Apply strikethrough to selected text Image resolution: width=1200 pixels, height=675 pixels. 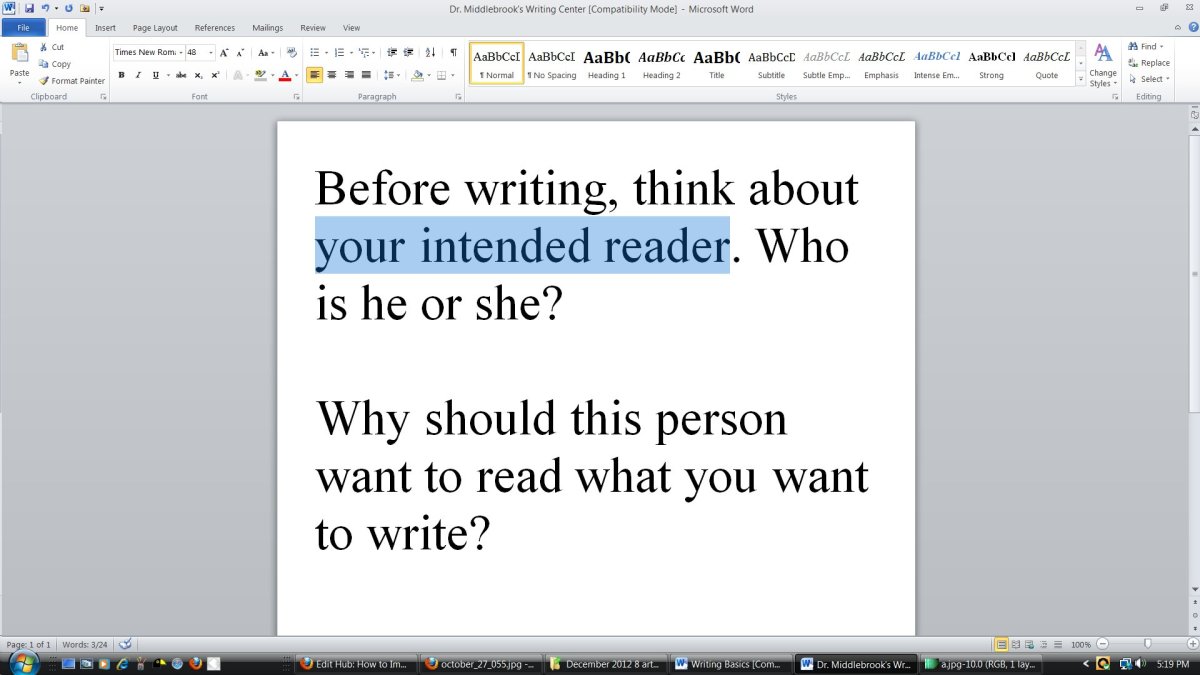click(179, 75)
